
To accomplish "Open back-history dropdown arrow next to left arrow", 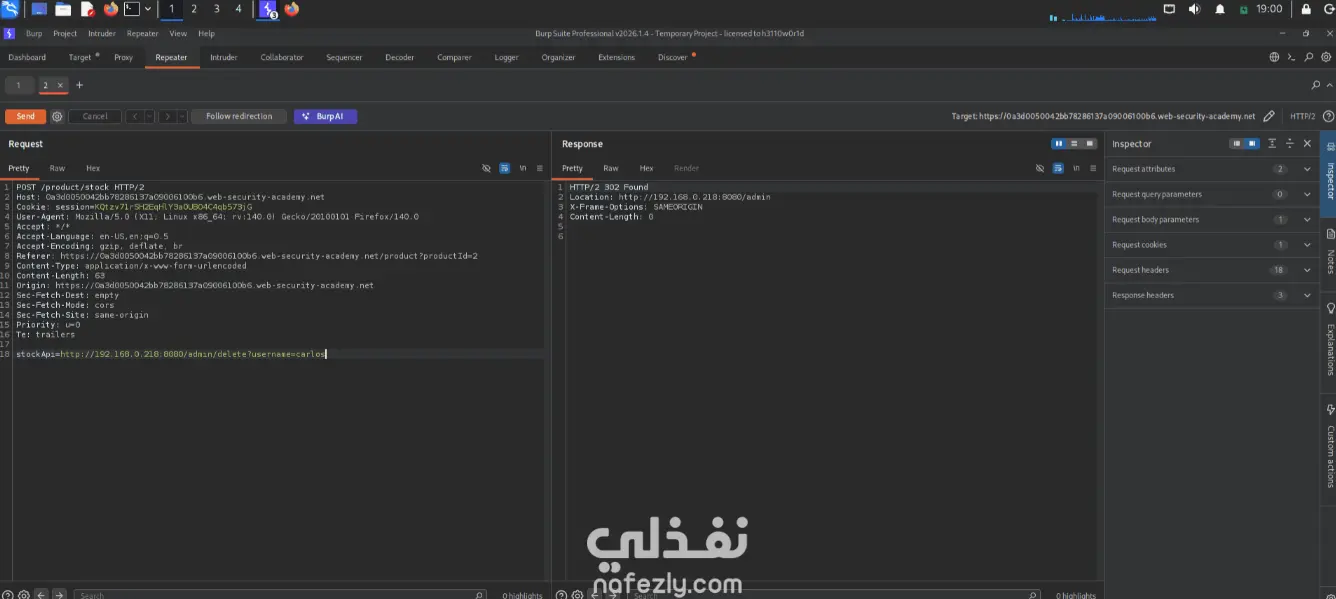I will tap(149, 116).
